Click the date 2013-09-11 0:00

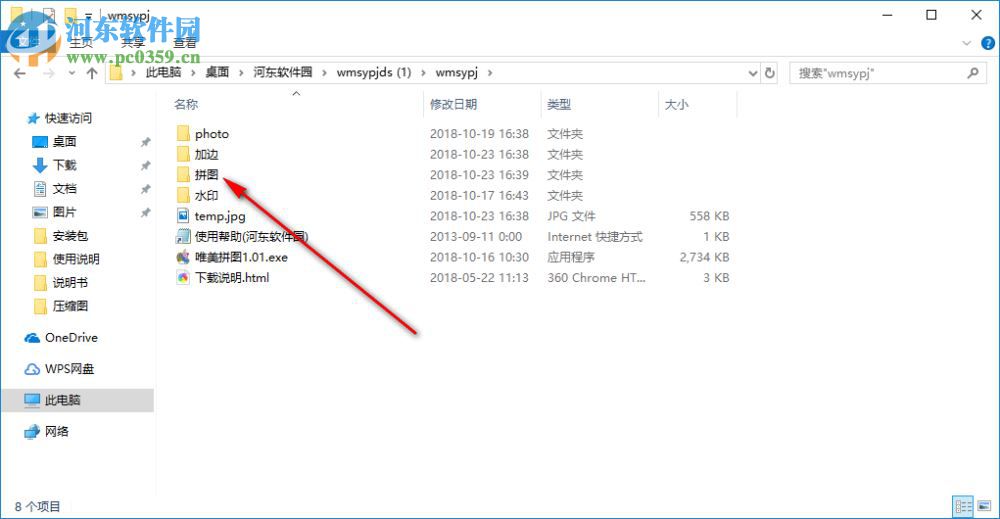click(476, 237)
